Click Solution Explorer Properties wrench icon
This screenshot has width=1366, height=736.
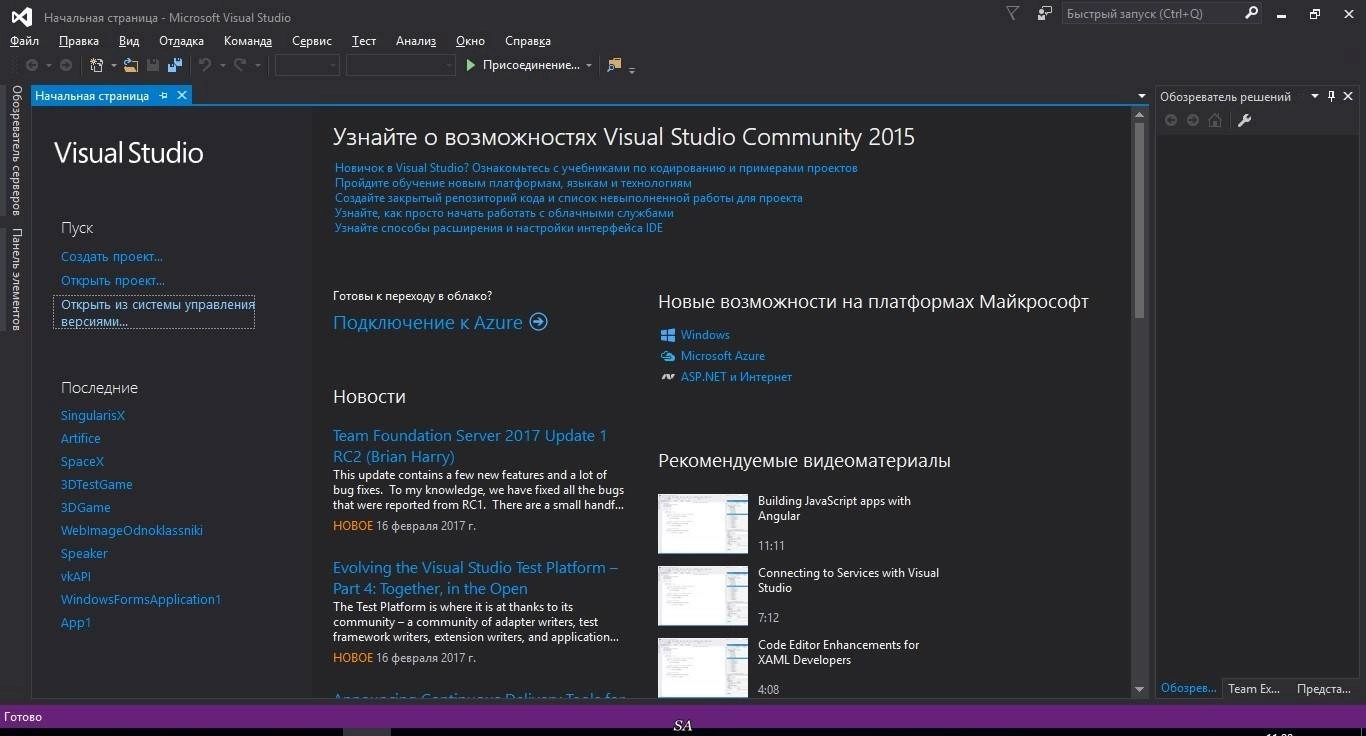point(1245,120)
